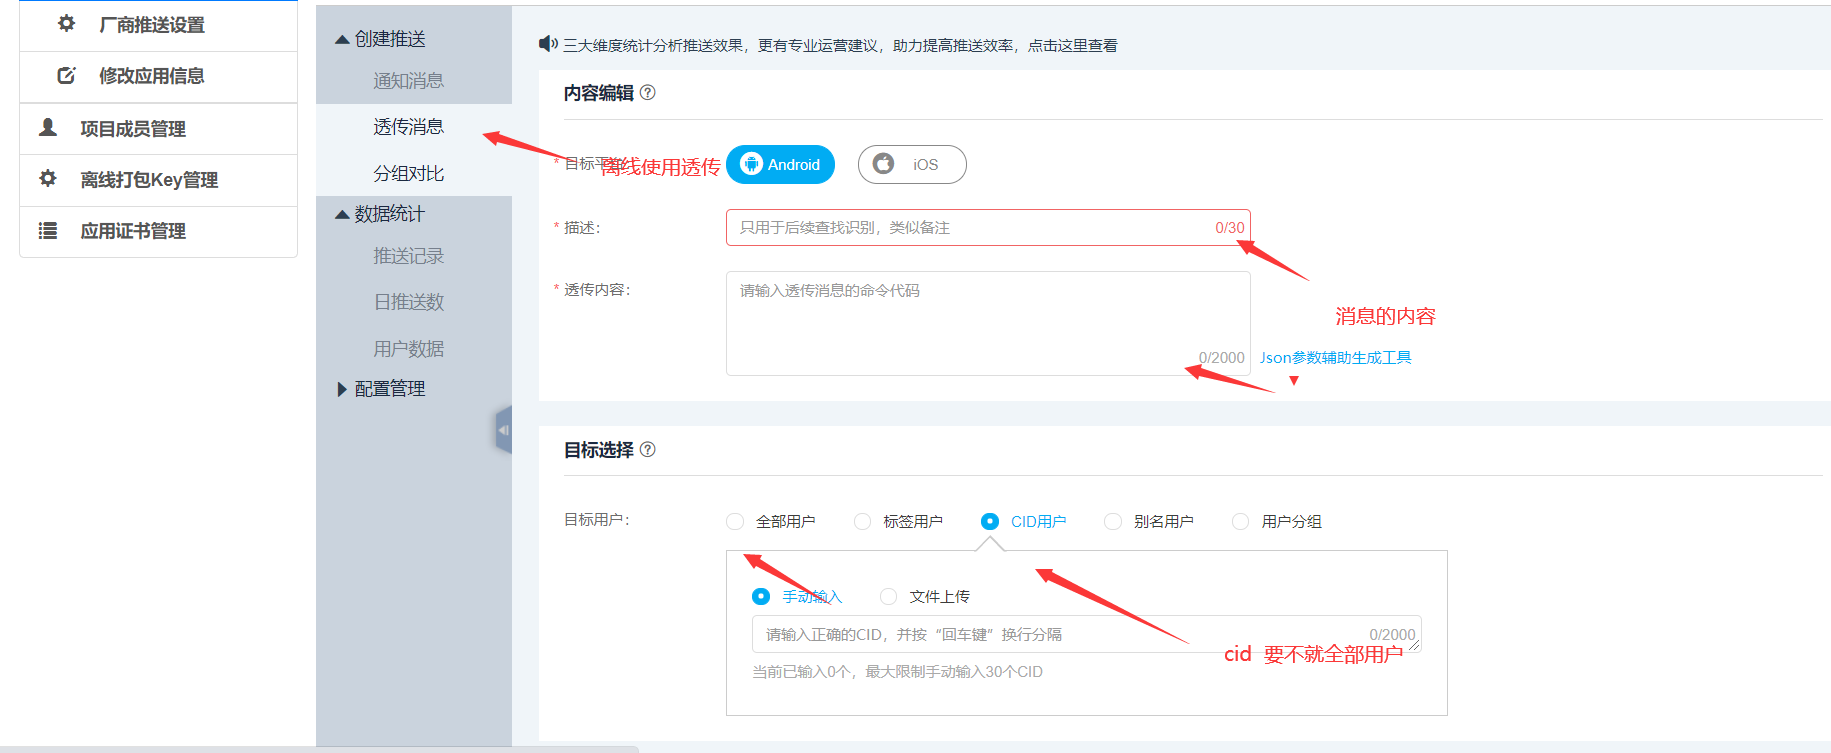The height and width of the screenshot is (753, 1831).
Task: Click the edit icon beside 修改应用信息
Action: (66, 75)
